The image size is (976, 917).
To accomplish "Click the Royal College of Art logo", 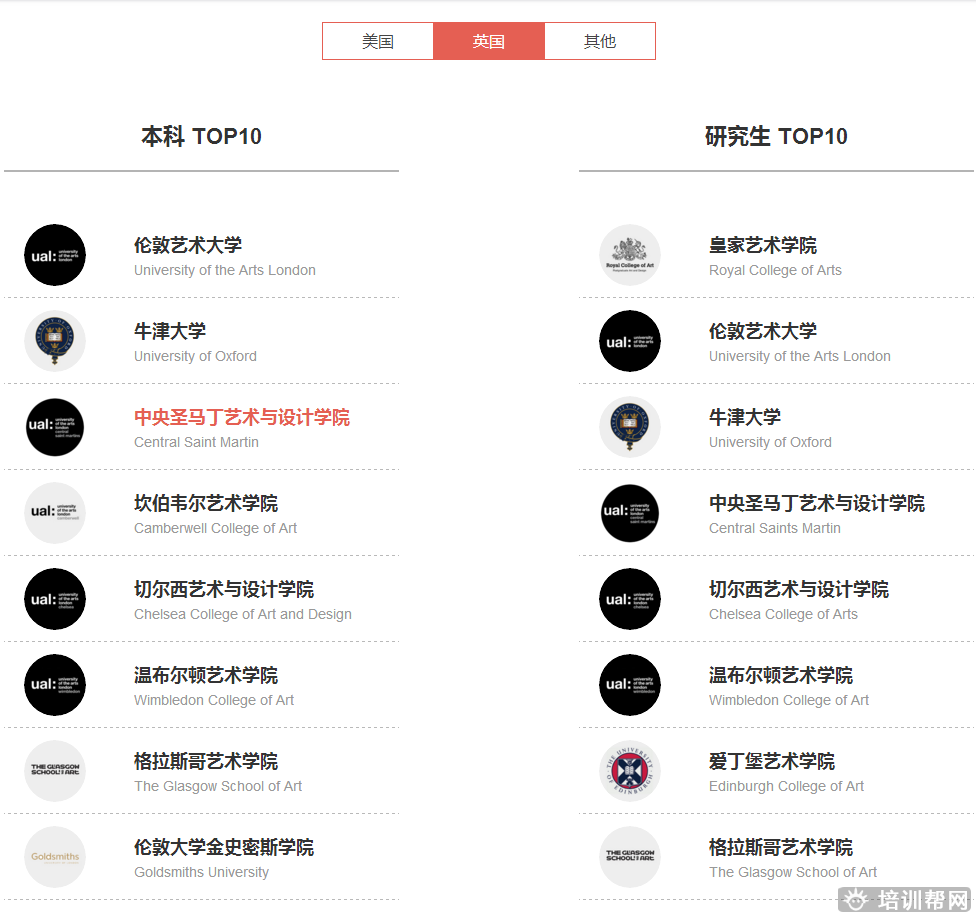I will point(630,255).
